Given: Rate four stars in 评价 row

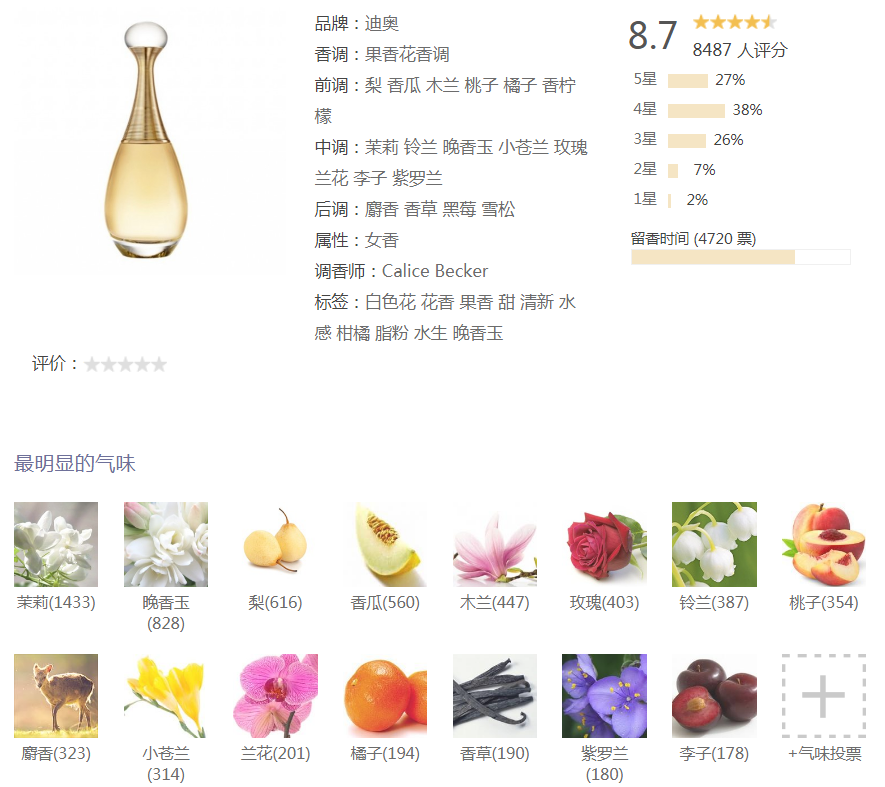Looking at the screenshot, I should tap(142, 364).
